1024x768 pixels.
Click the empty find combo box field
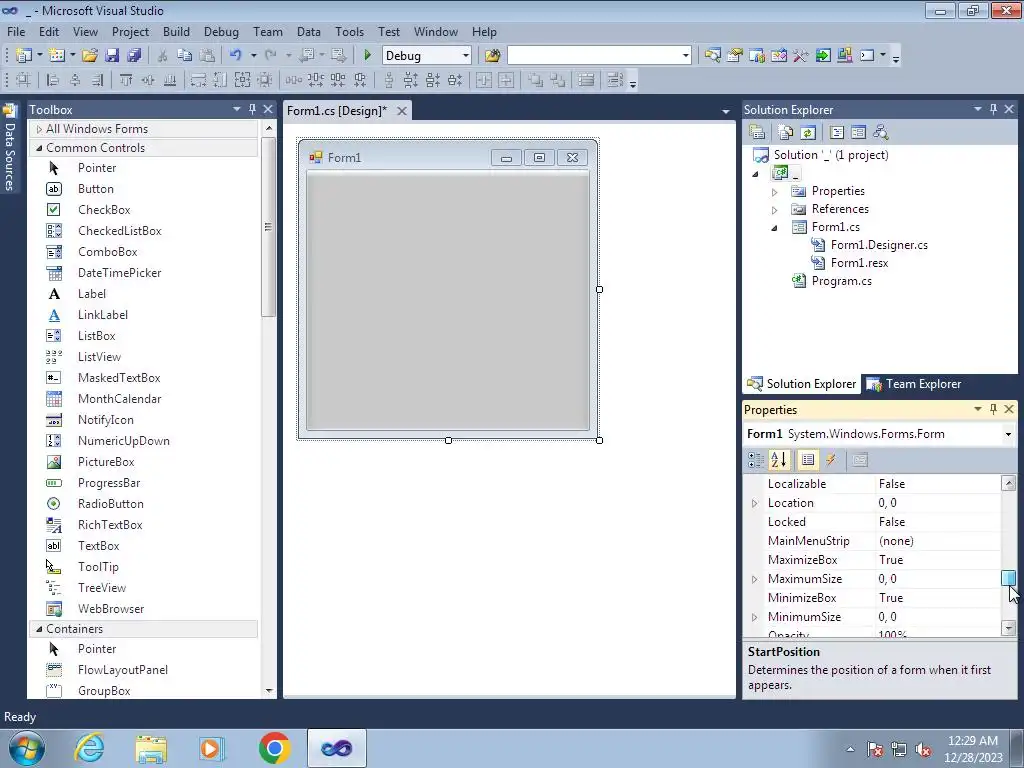pos(594,56)
